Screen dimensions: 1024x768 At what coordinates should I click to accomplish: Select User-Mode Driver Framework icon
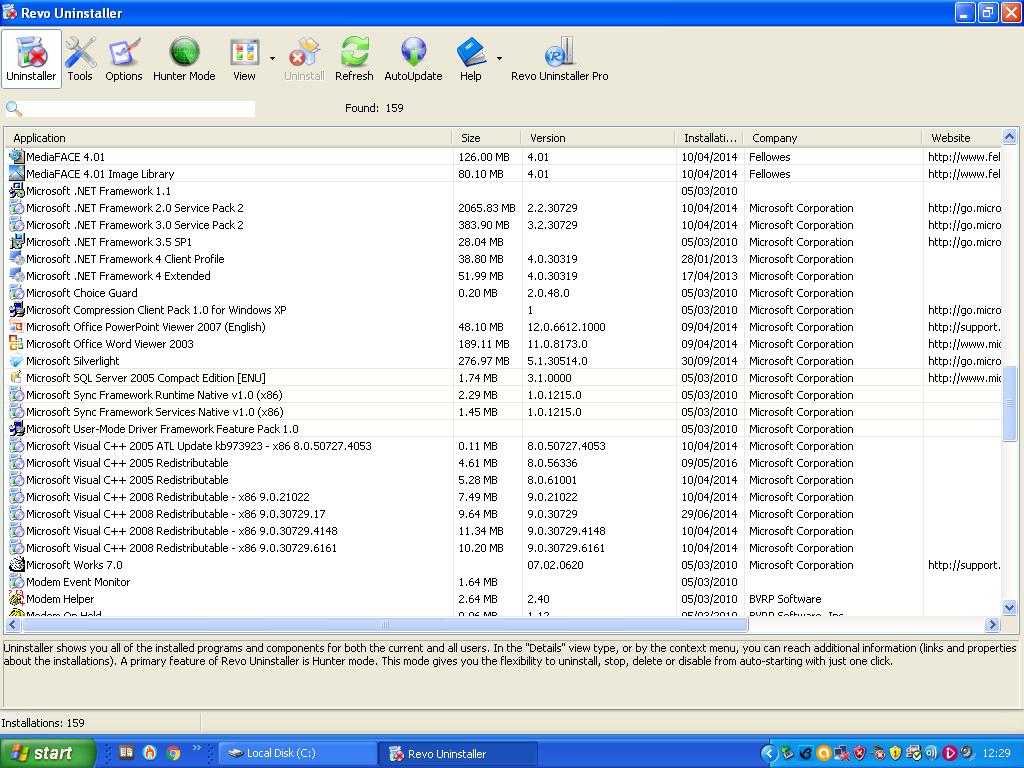tap(16, 428)
